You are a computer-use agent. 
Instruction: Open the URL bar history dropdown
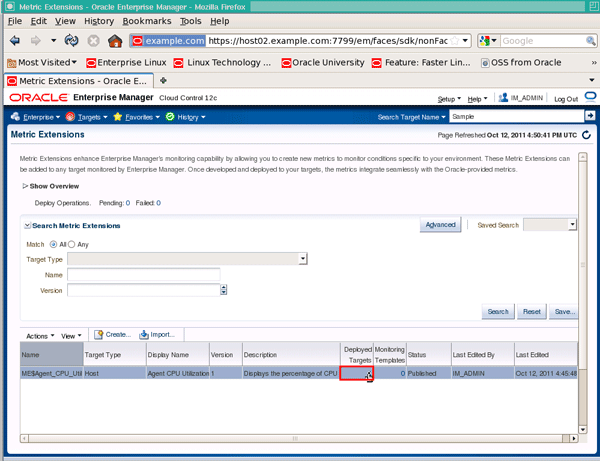coord(465,40)
